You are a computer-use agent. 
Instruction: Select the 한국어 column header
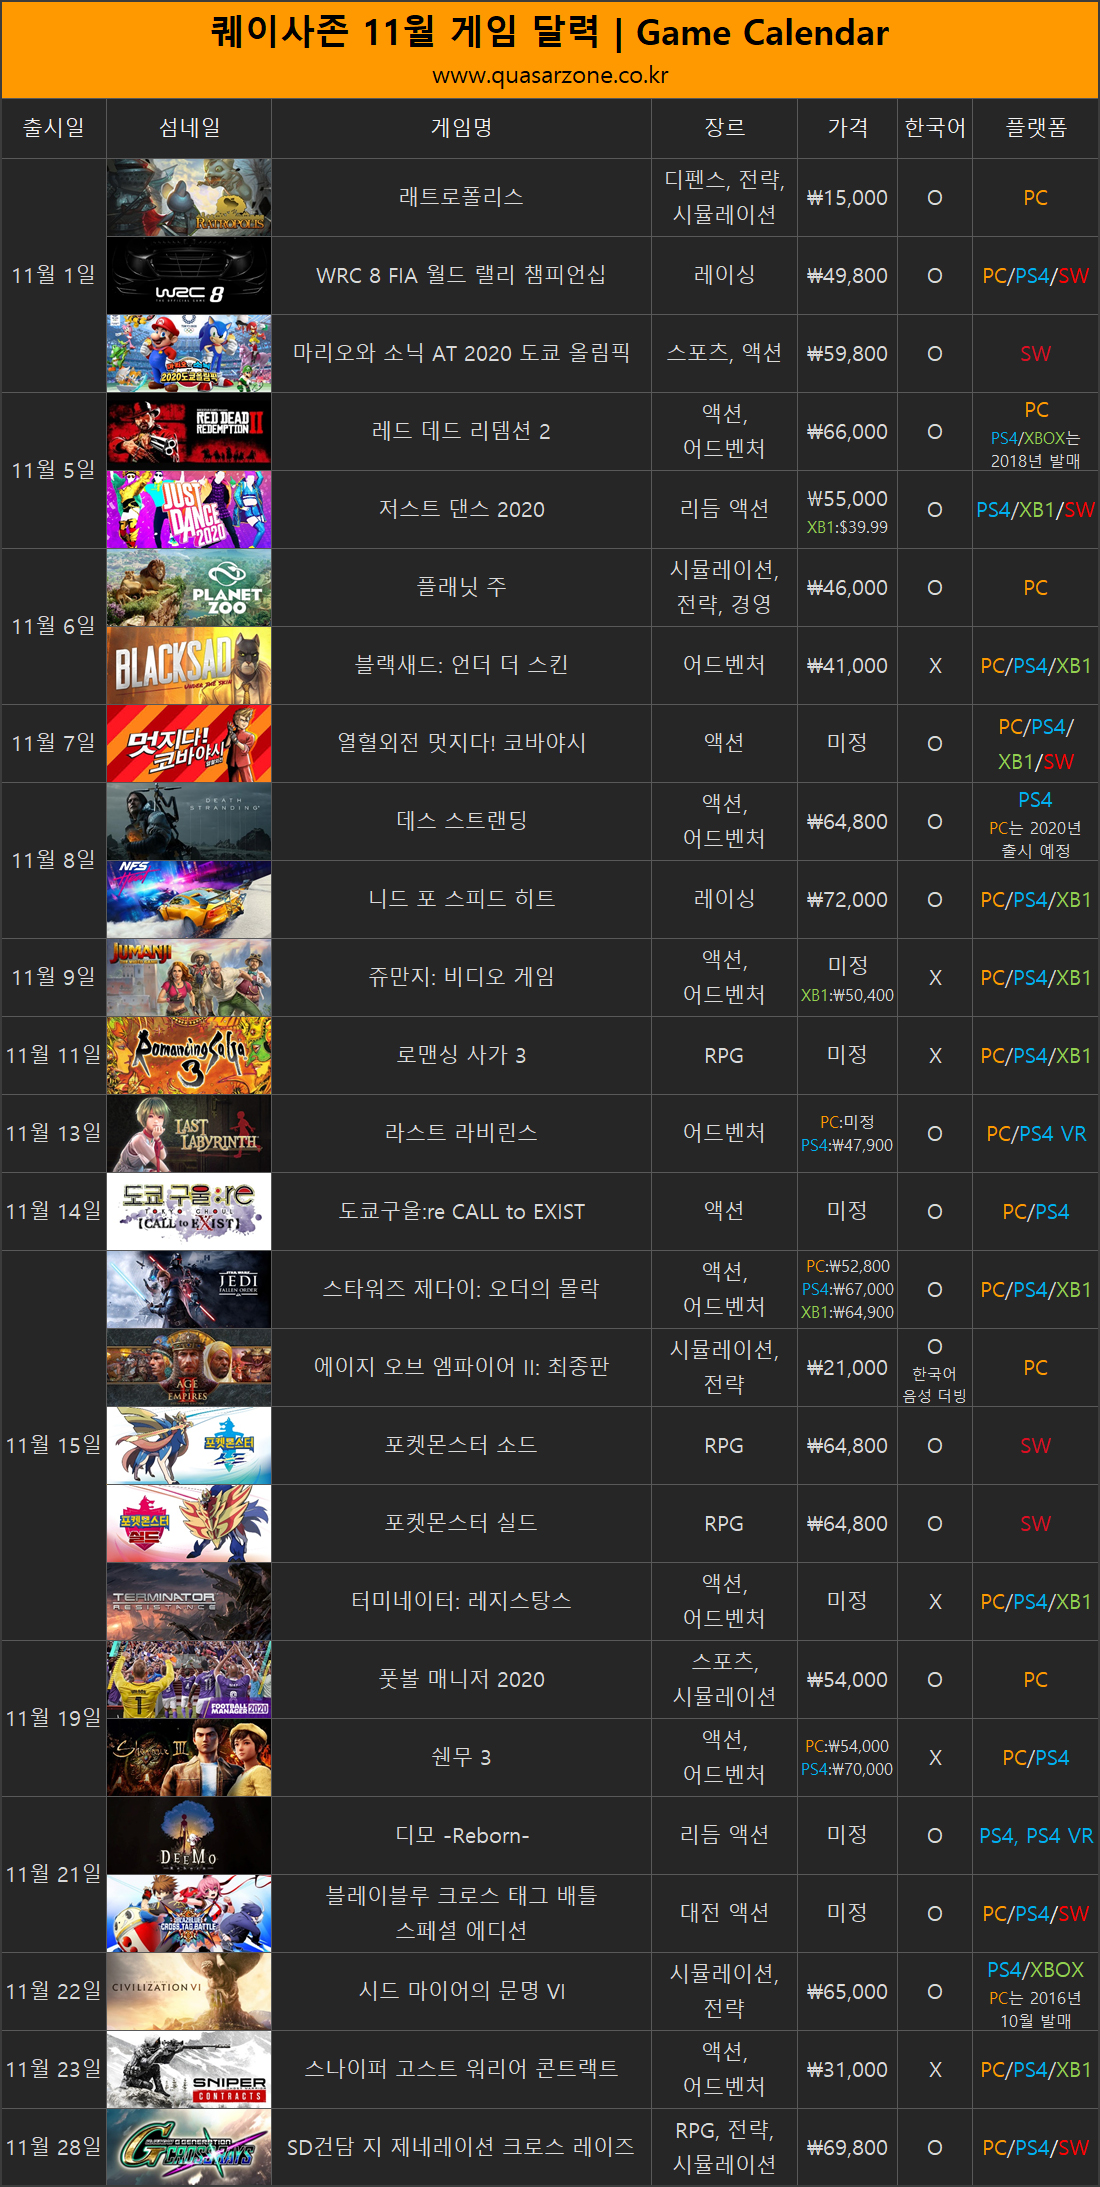click(935, 128)
